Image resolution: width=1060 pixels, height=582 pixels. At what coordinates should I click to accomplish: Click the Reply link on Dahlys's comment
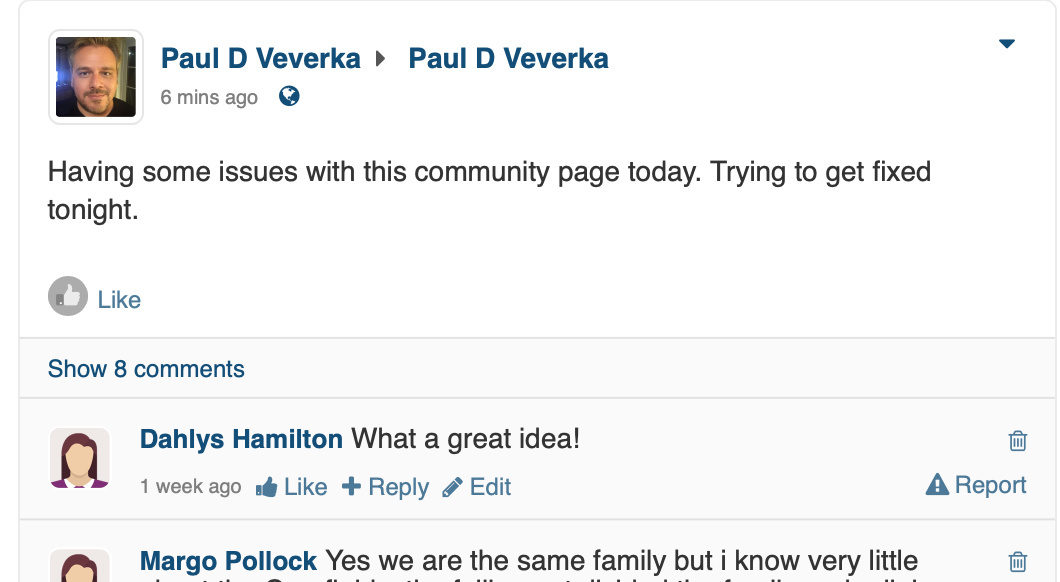[398, 487]
